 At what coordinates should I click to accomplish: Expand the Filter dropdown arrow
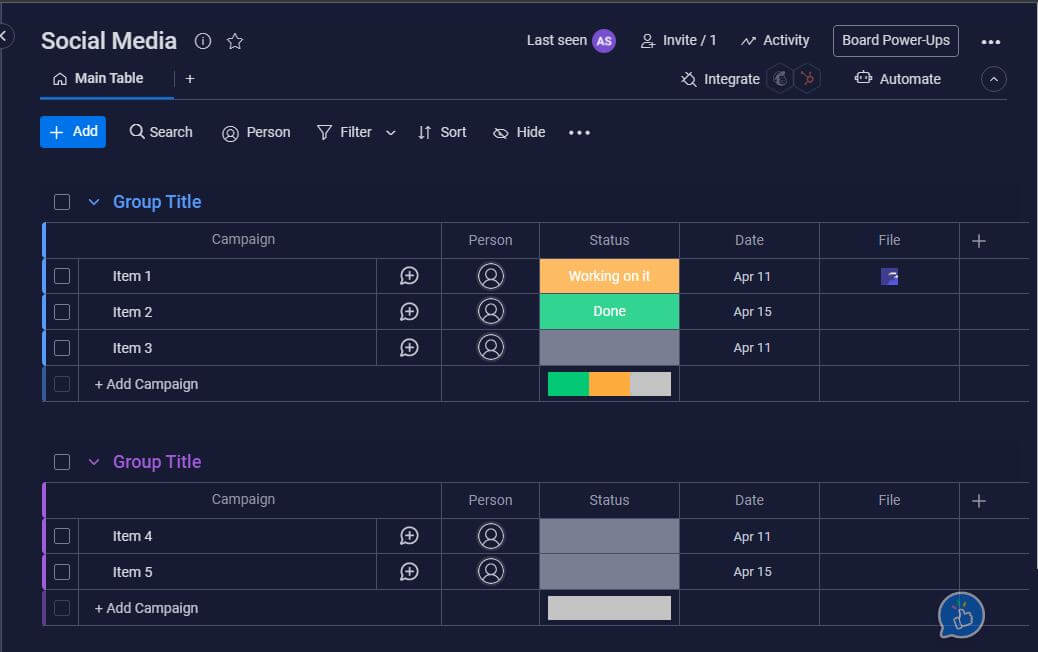(x=391, y=132)
